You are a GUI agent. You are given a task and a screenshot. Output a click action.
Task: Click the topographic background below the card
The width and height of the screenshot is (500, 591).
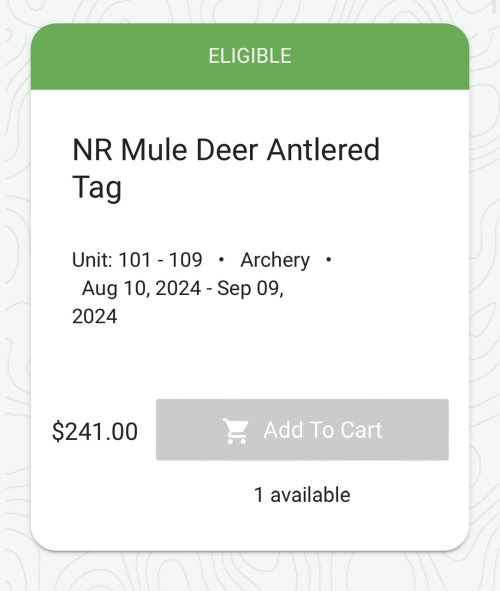tap(250, 572)
